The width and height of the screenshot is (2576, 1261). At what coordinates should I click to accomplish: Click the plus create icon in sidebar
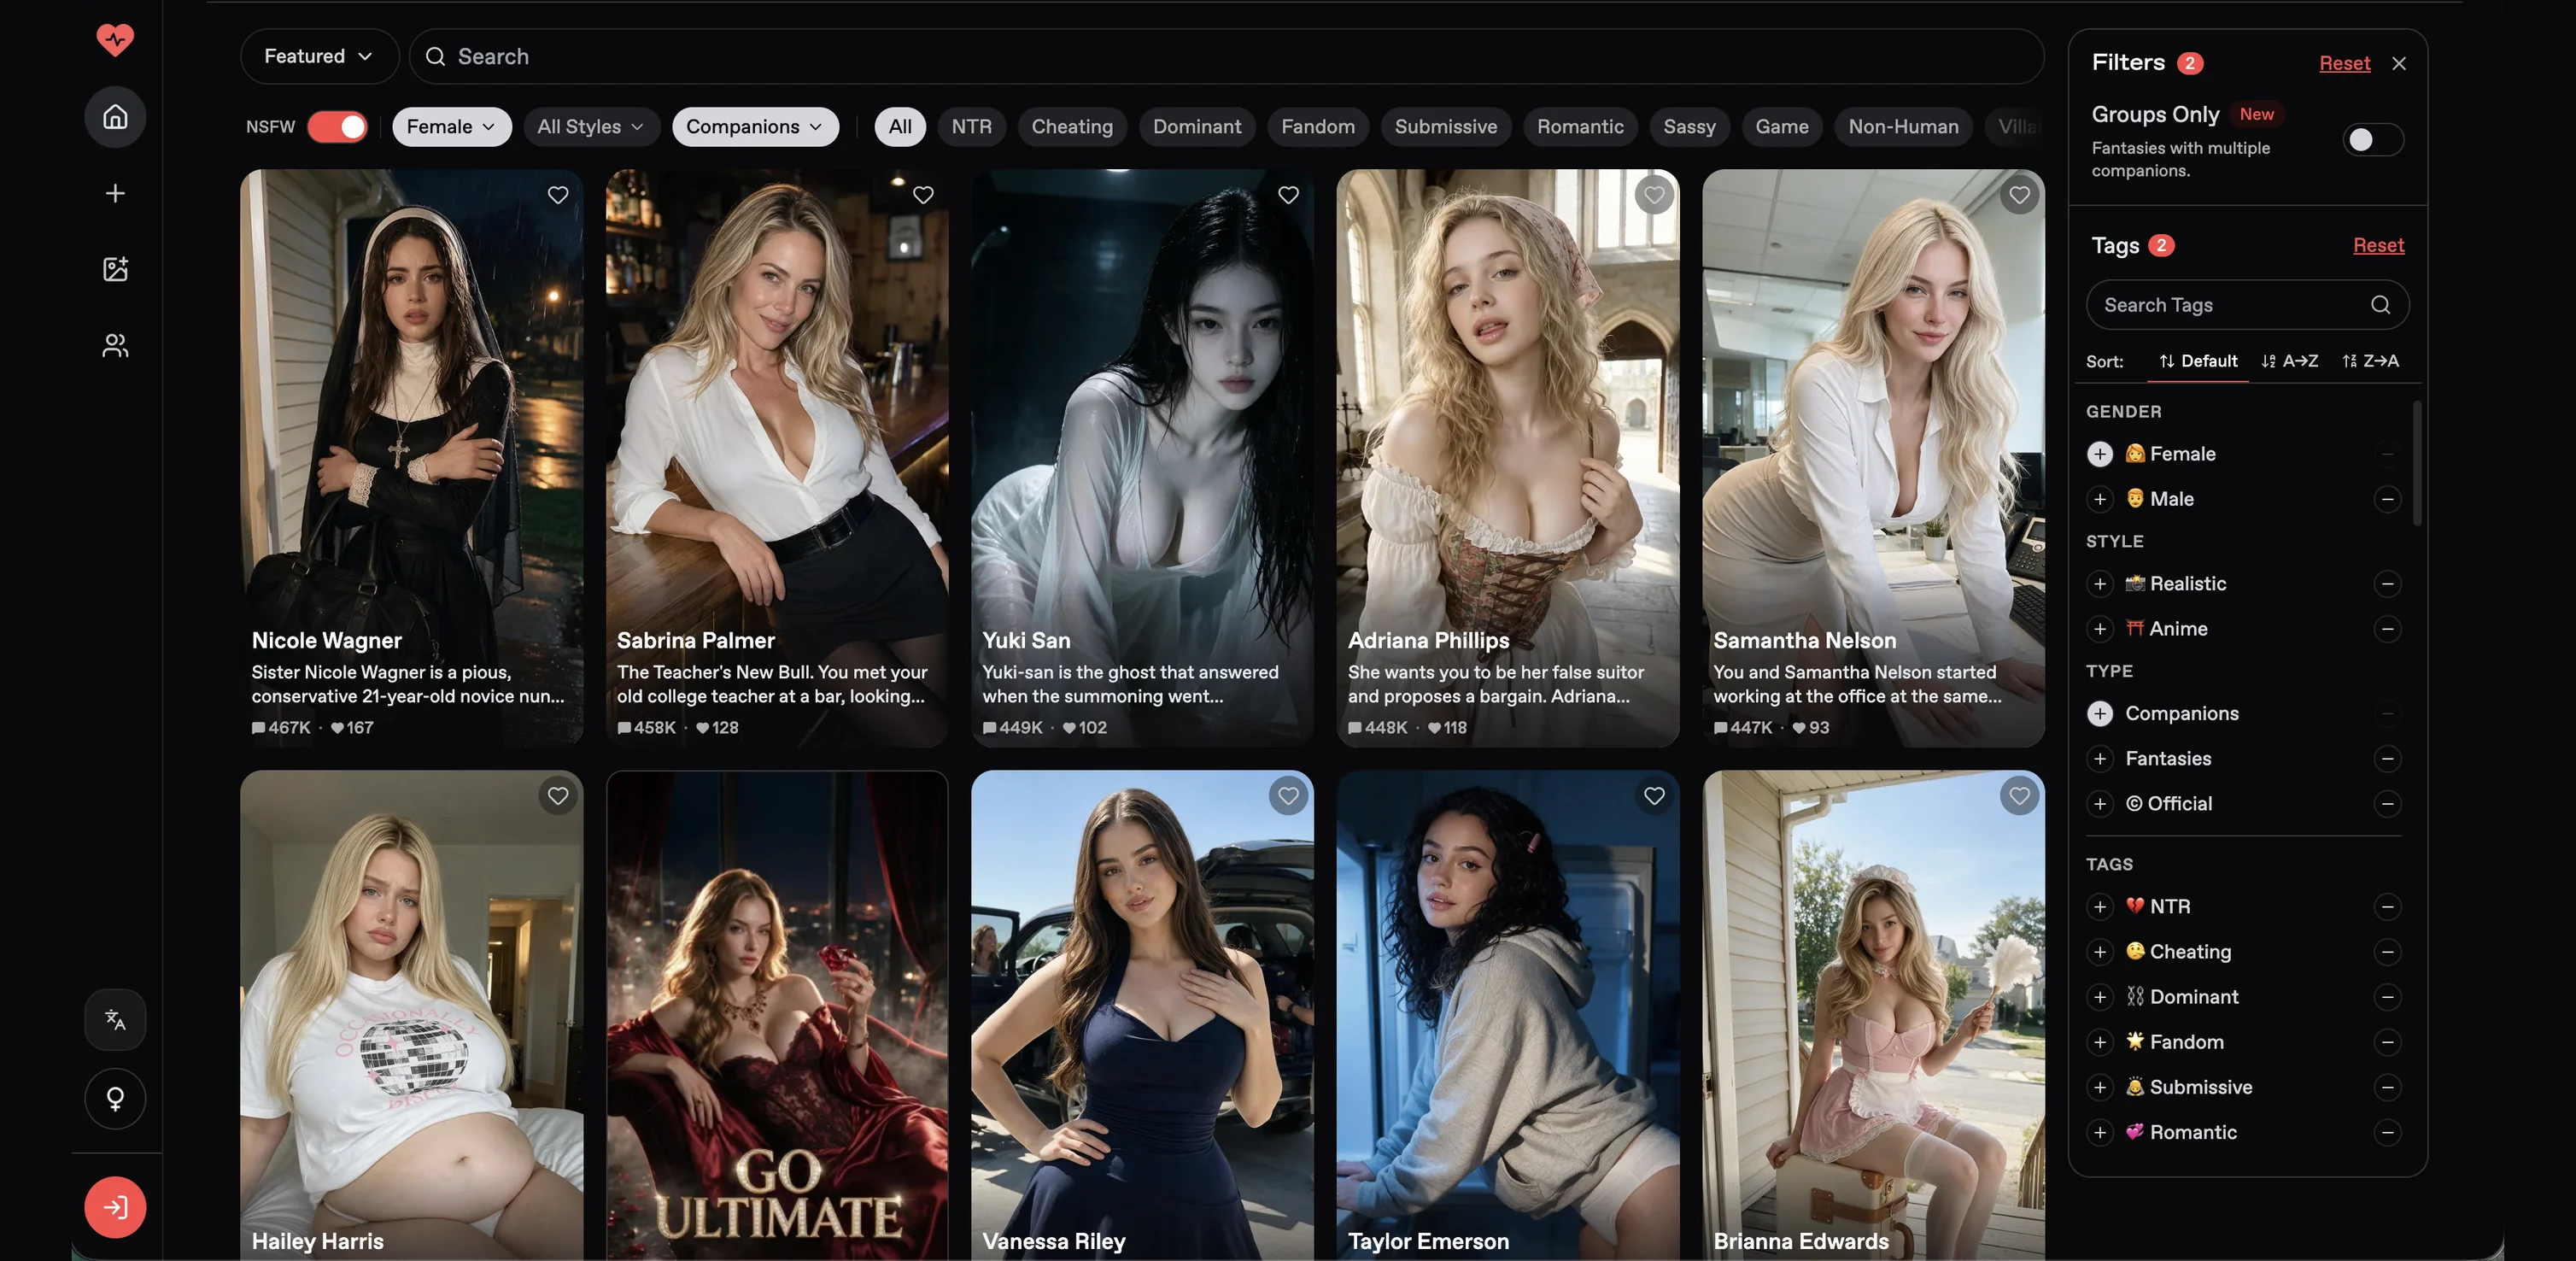tap(115, 193)
